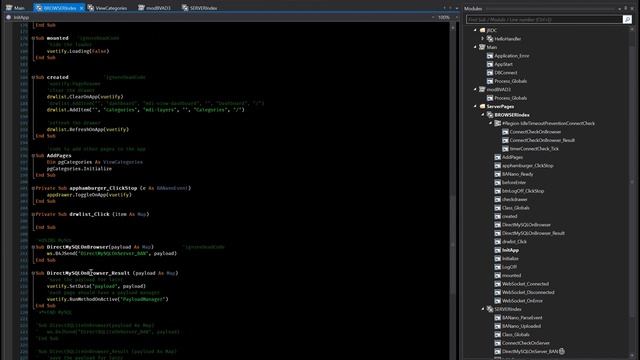Click the BANano_ParseEvent sub icon

[x=498, y=318]
